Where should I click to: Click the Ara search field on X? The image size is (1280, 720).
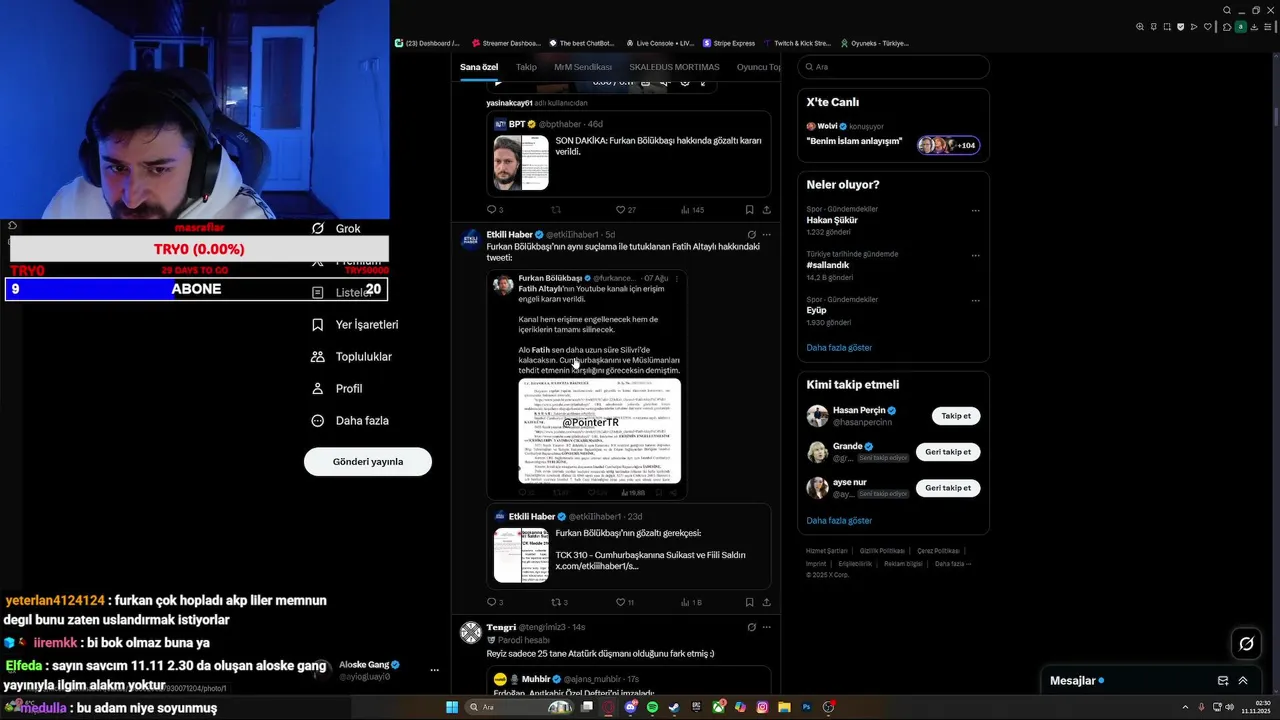coord(893,67)
